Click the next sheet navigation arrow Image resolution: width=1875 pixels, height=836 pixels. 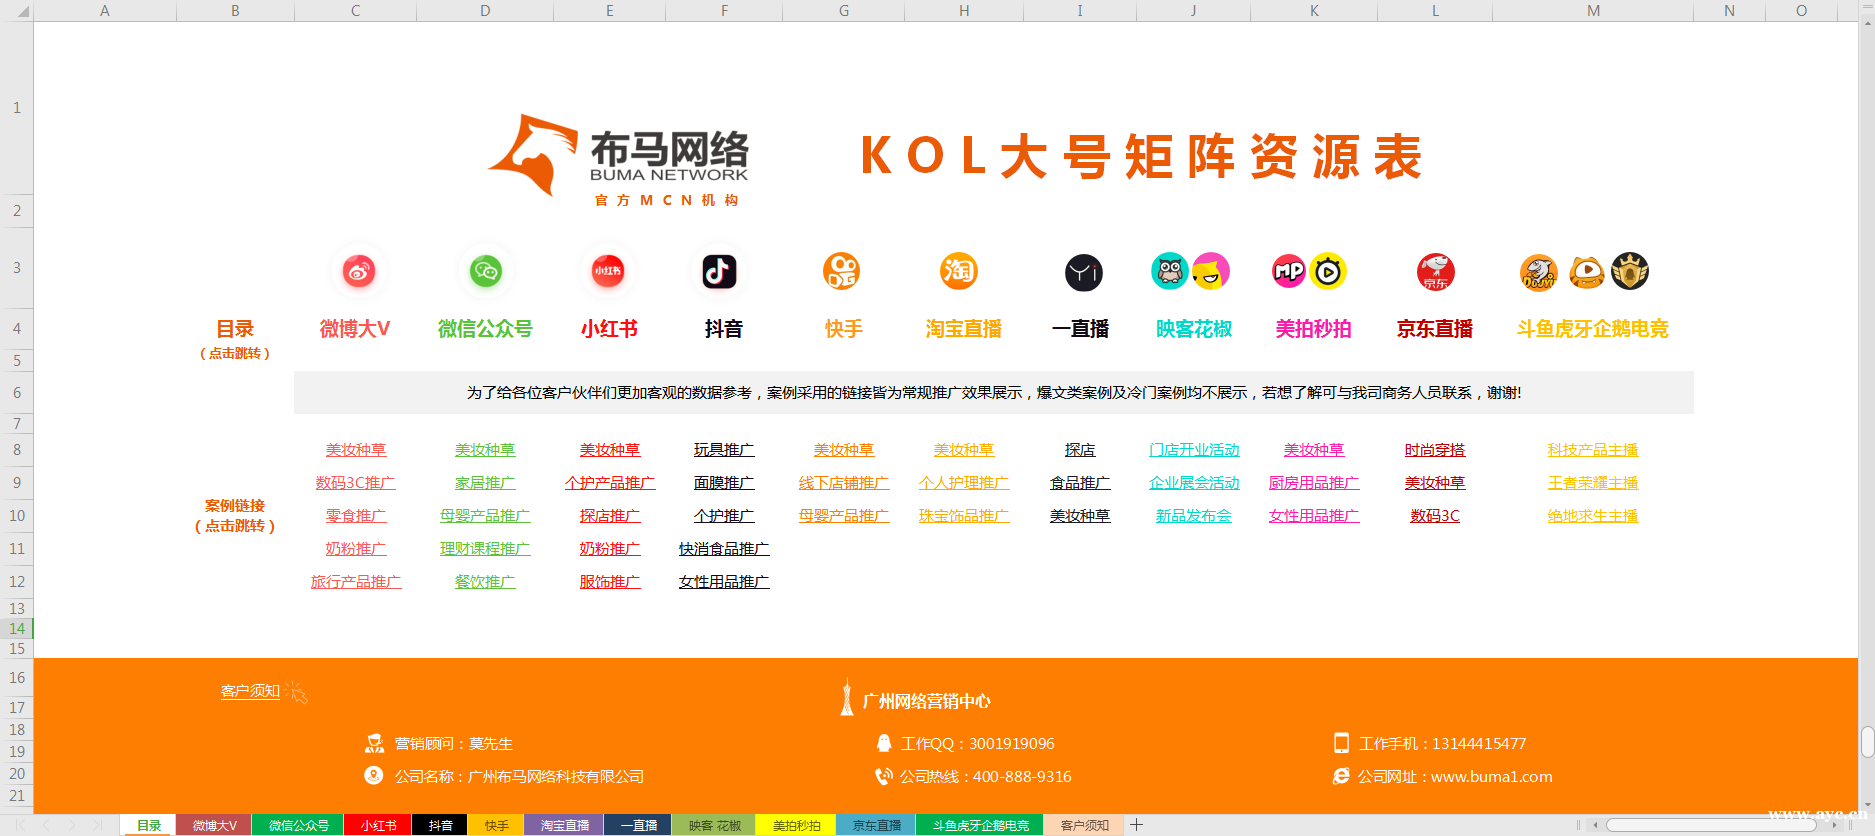pyautogui.click(x=71, y=825)
